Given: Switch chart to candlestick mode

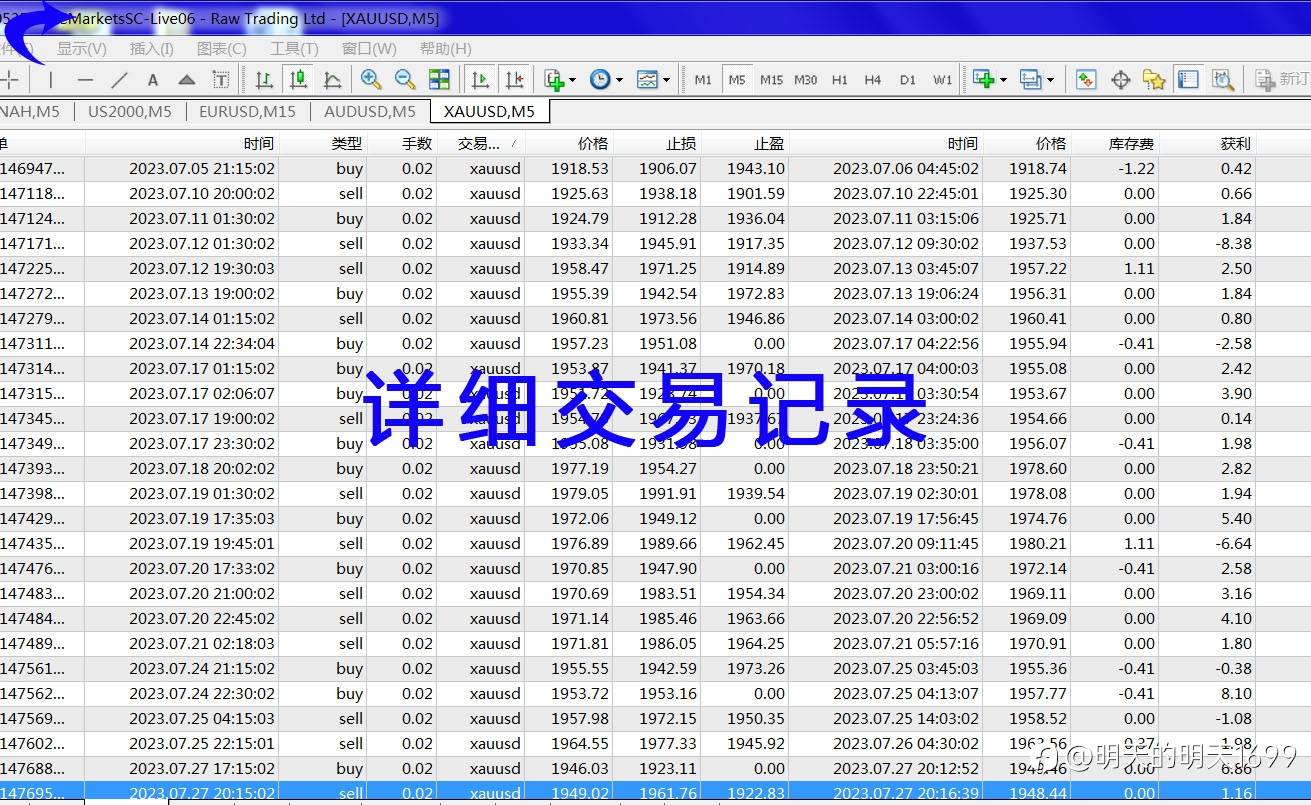Looking at the screenshot, I should tap(298, 79).
